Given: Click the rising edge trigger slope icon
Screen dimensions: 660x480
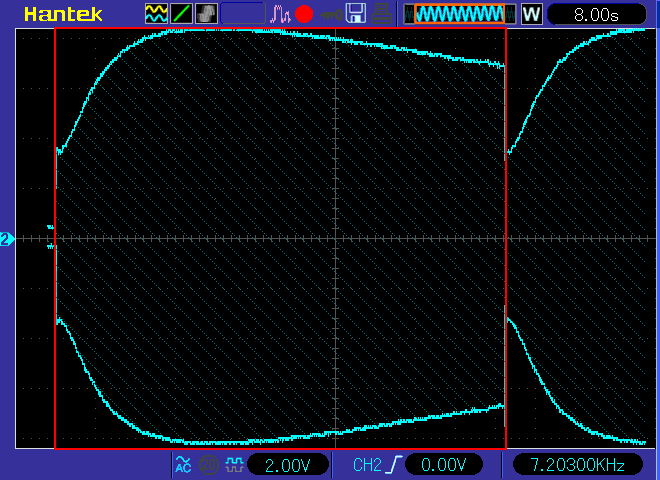Looking at the screenshot, I should [x=395, y=464].
